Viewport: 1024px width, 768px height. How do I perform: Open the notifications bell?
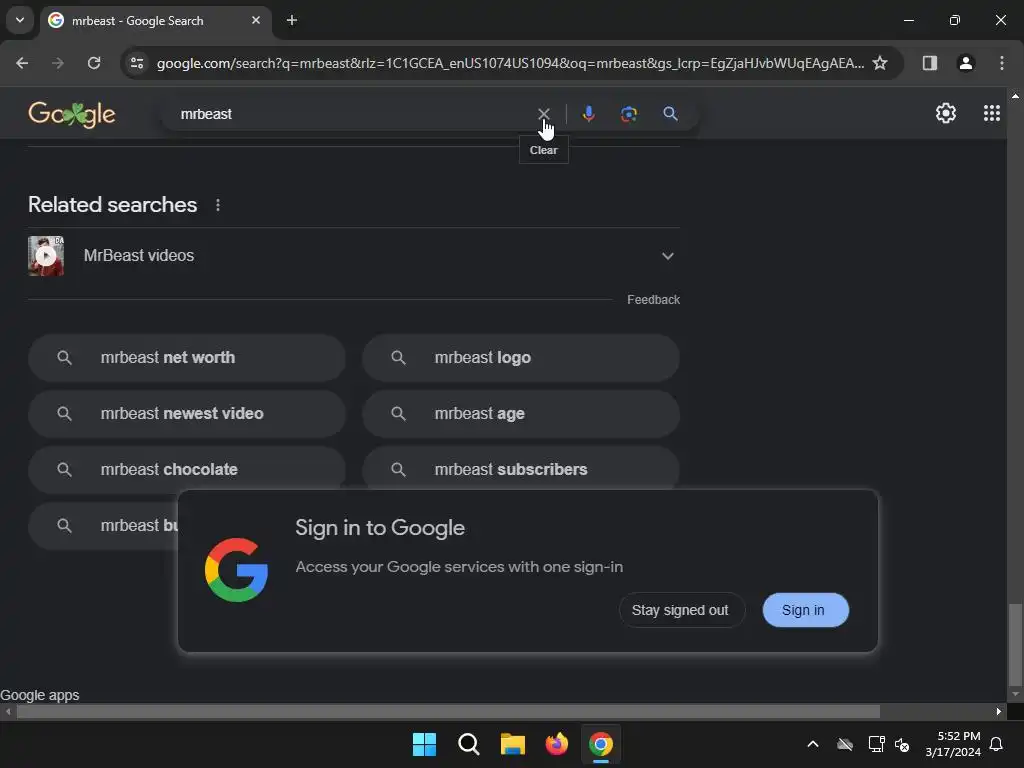[x=997, y=744]
